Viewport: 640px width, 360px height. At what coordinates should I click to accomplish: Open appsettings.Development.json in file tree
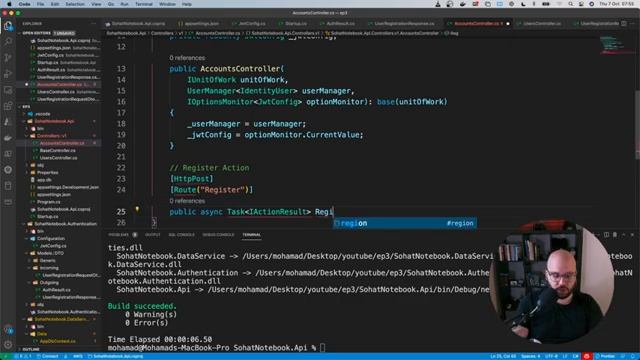(x=65, y=187)
